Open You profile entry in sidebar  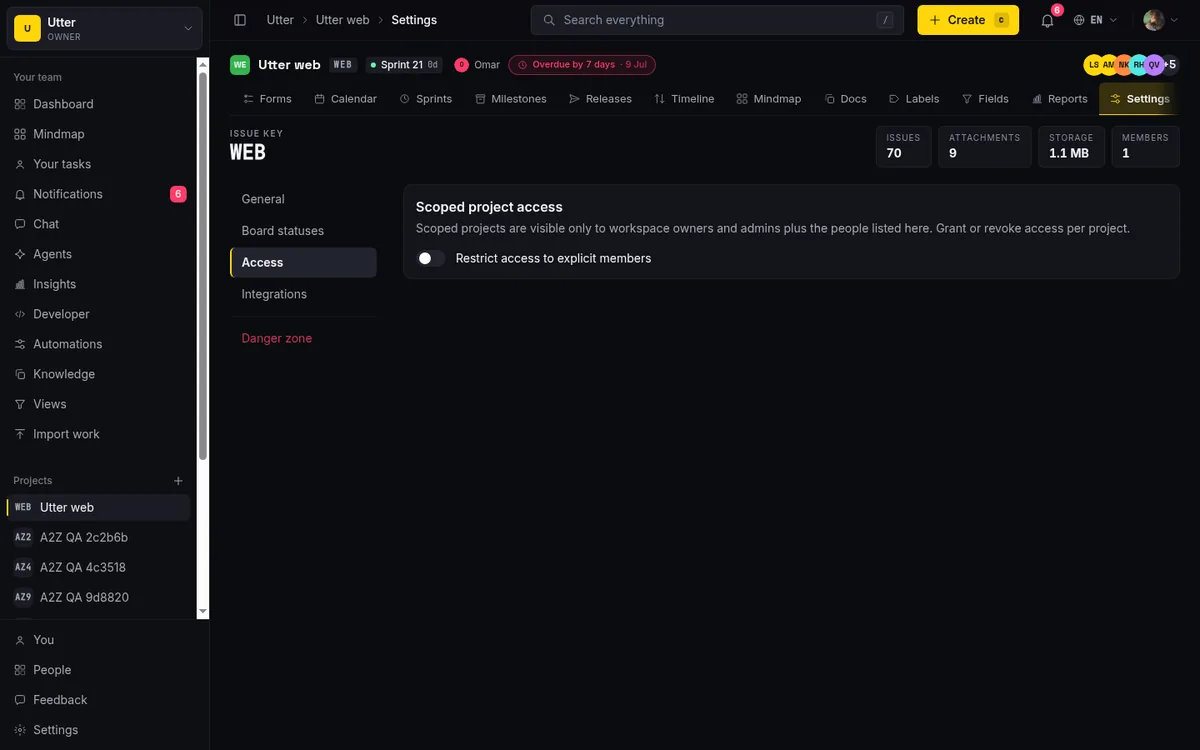coord(104,640)
